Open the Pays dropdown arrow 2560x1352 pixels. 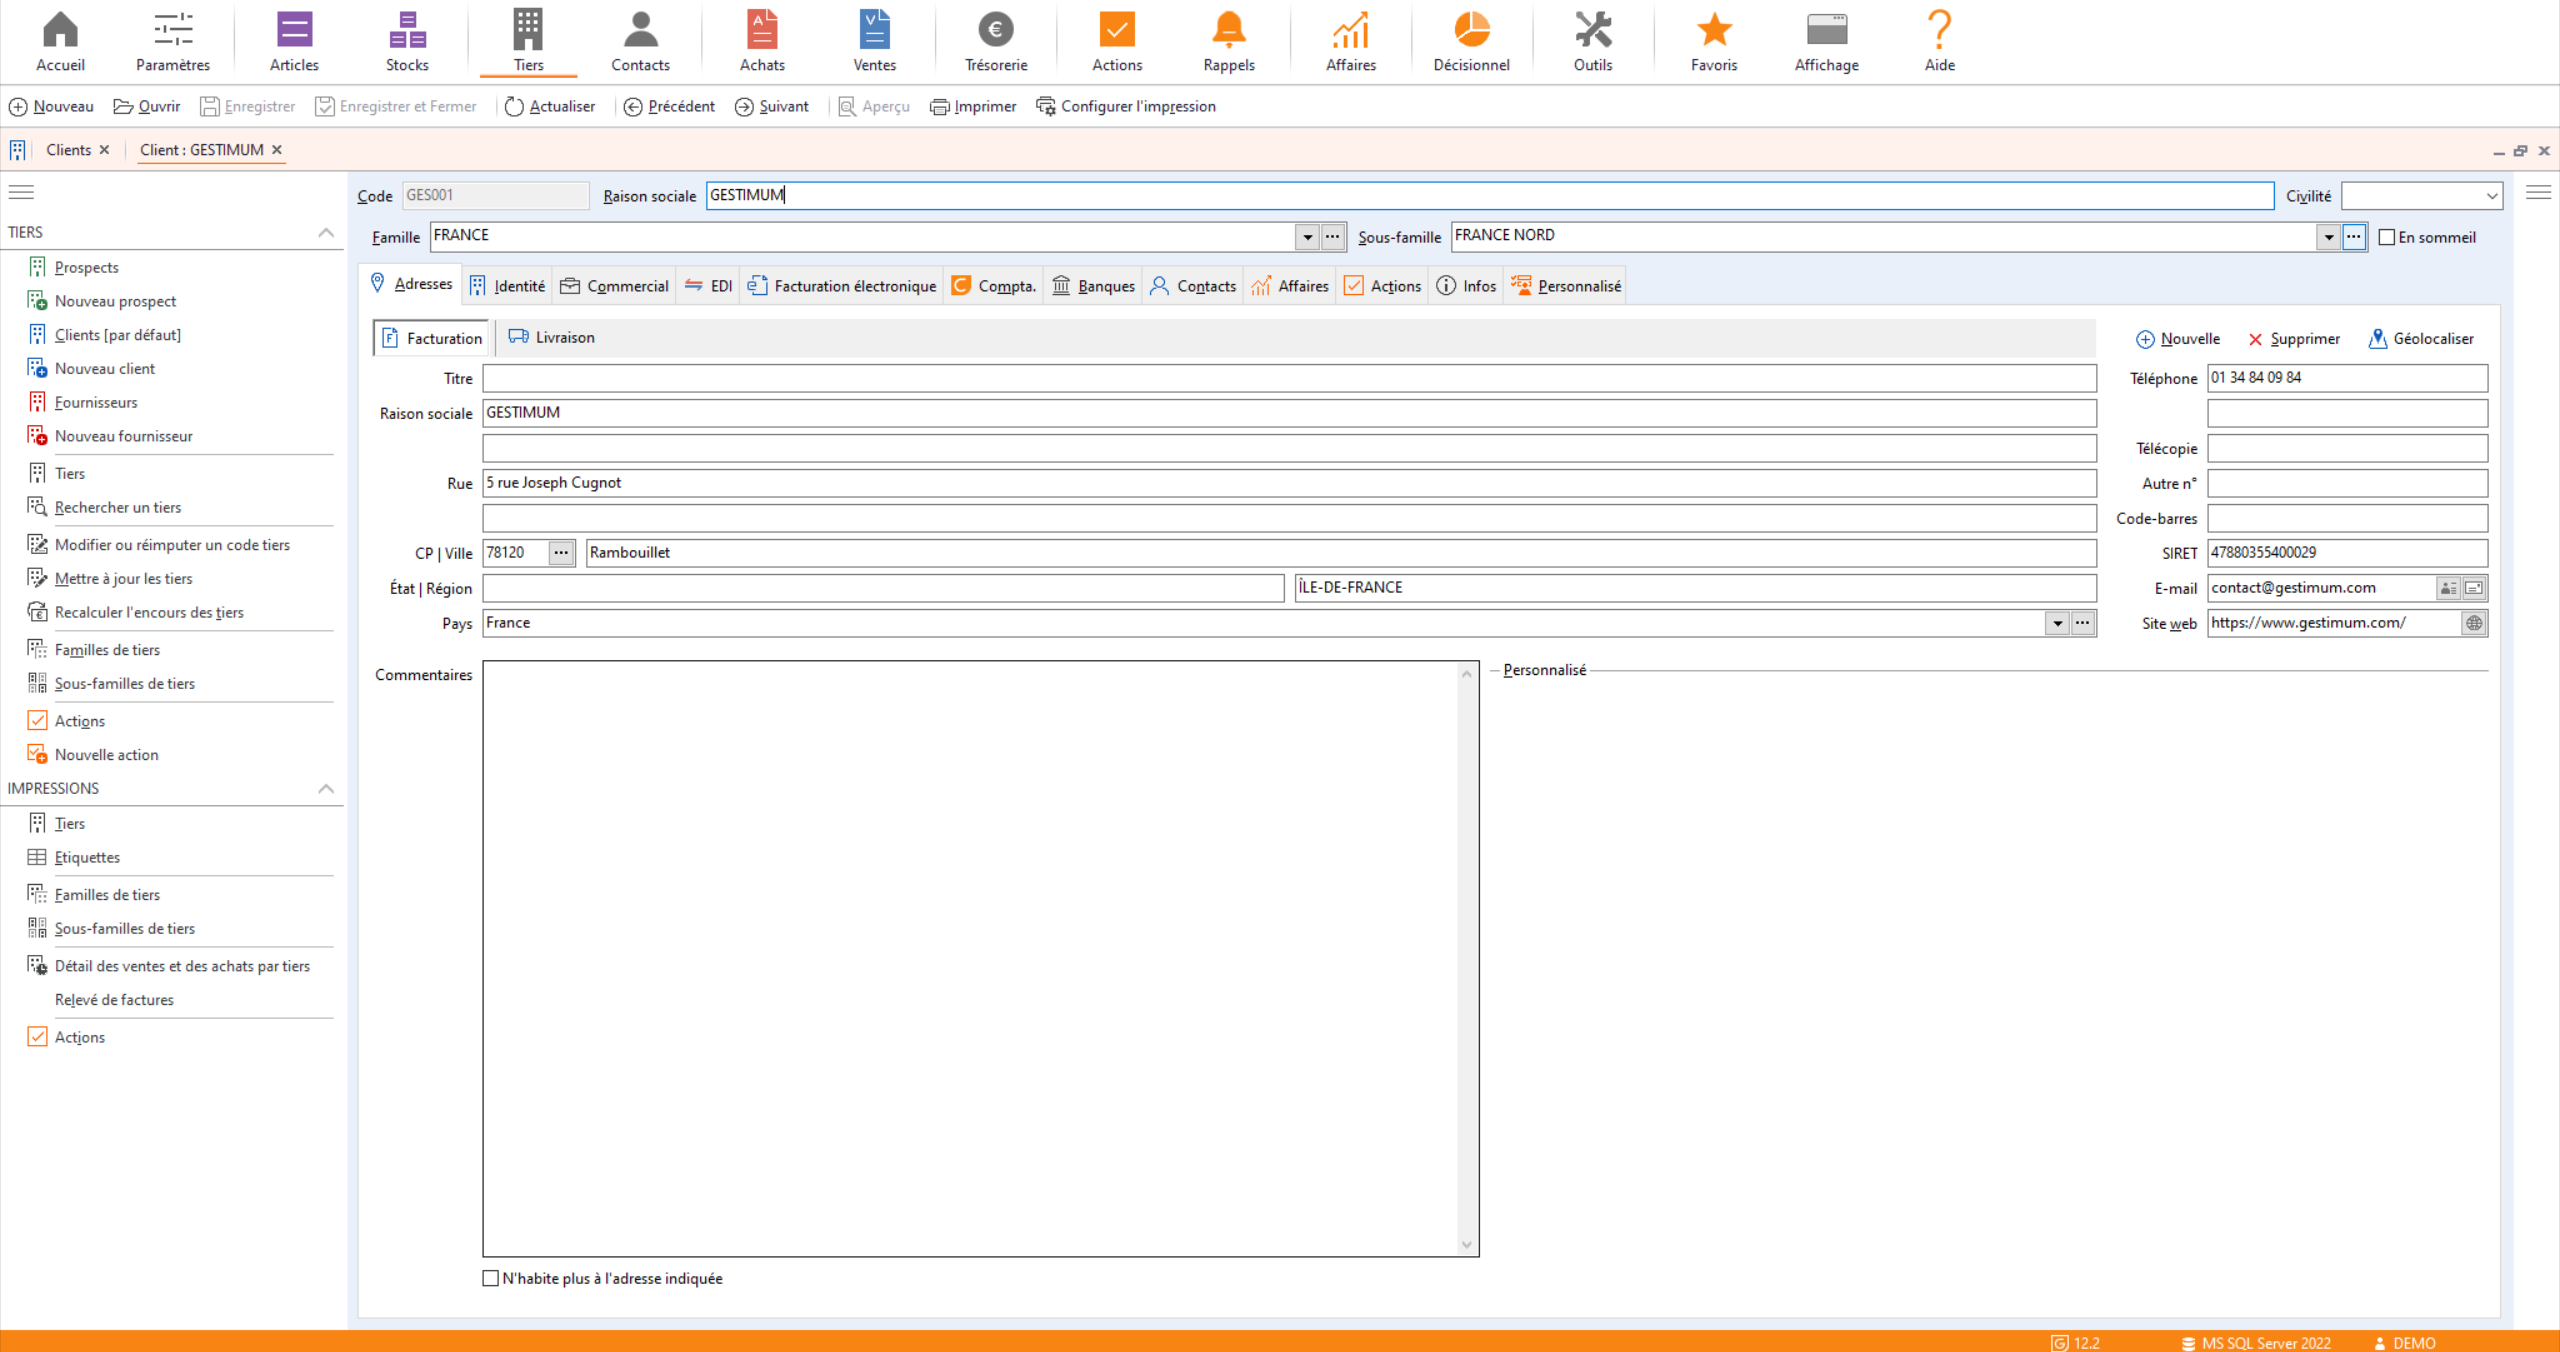pyautogui.click(x=2057, y=623)
